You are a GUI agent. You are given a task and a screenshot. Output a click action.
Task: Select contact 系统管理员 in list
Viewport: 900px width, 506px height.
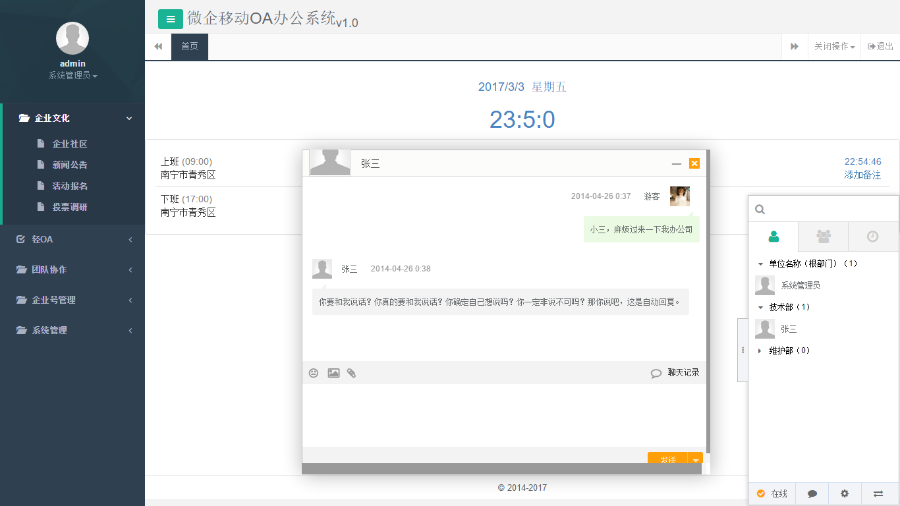tap(824, 285)
